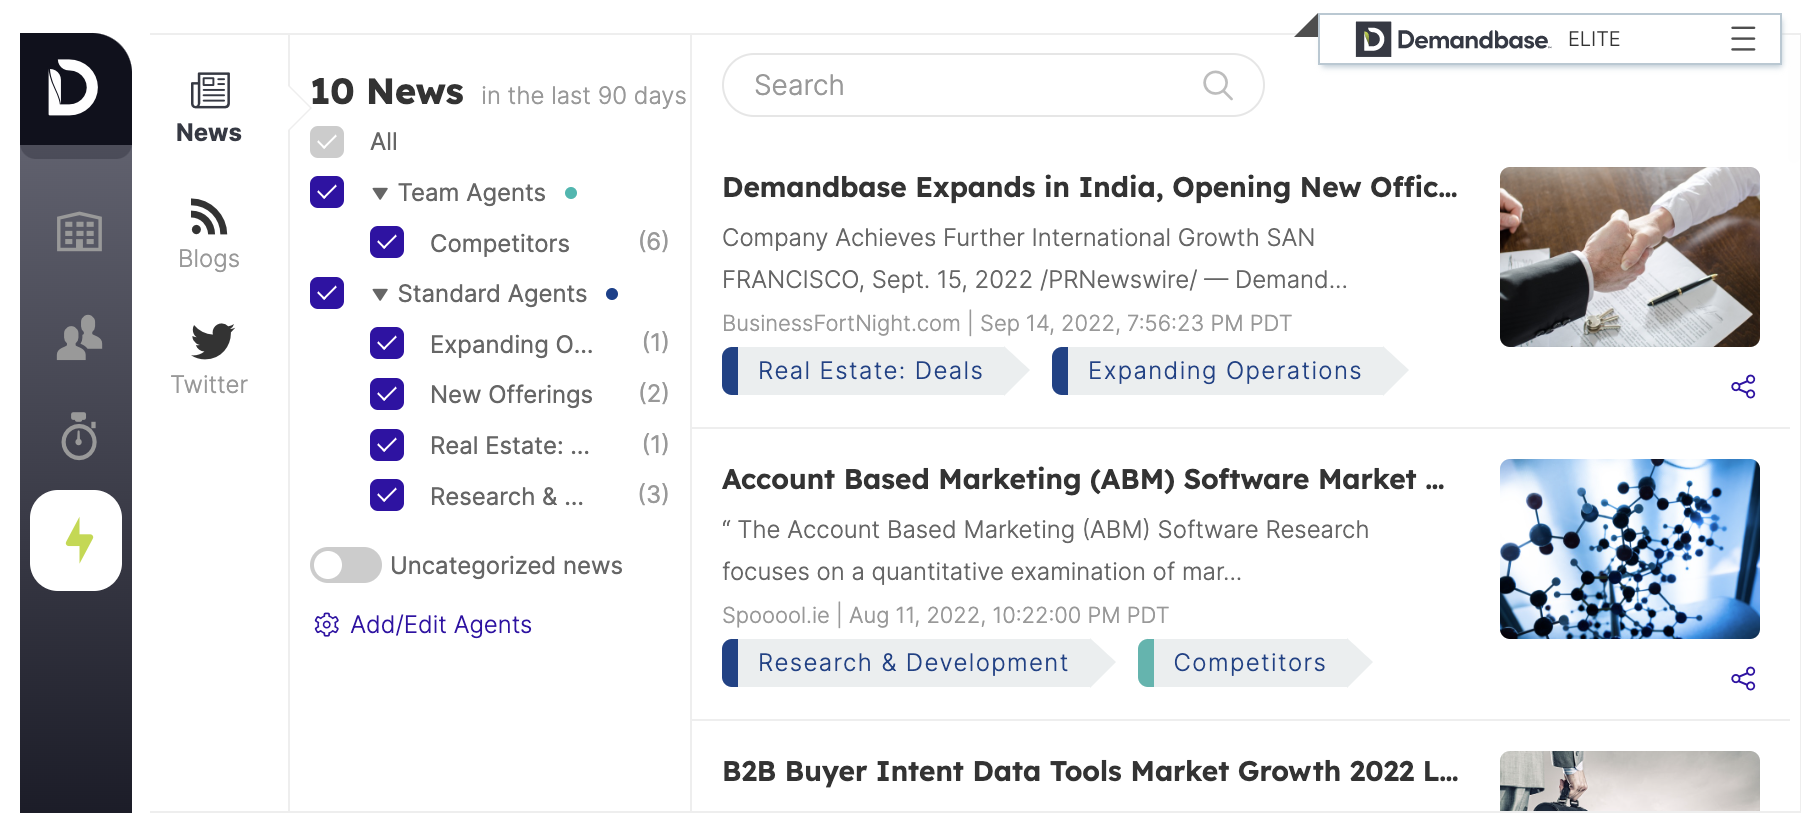Switch to the Blogs tab
1812x820 pixels.
tap(209, 235)
